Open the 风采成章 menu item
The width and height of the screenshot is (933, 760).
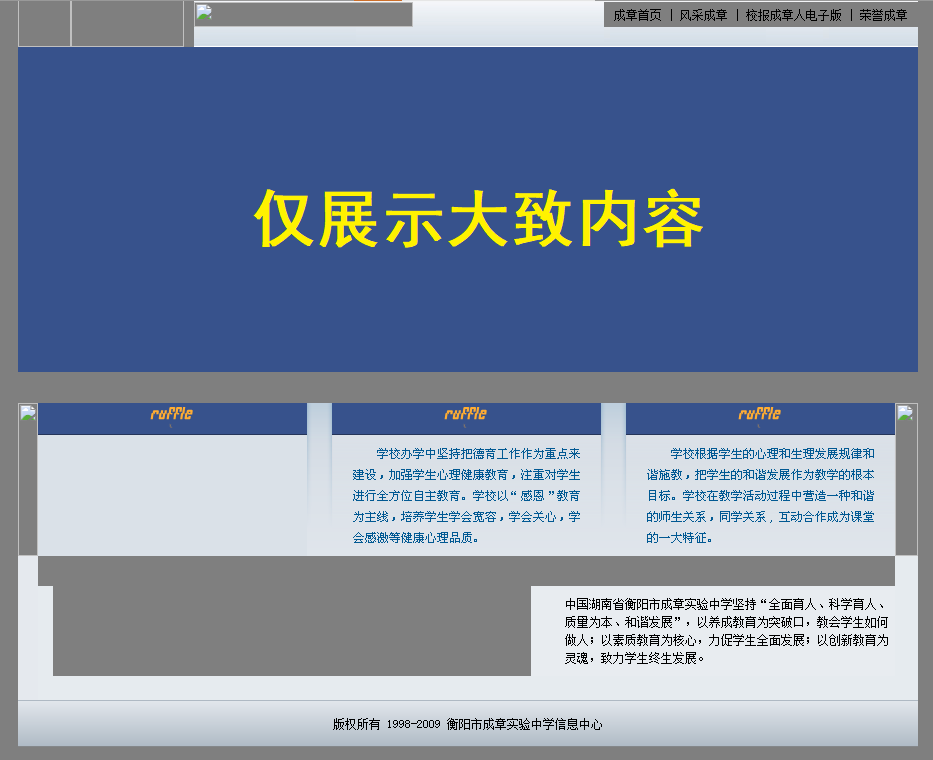tap(703, 15)
